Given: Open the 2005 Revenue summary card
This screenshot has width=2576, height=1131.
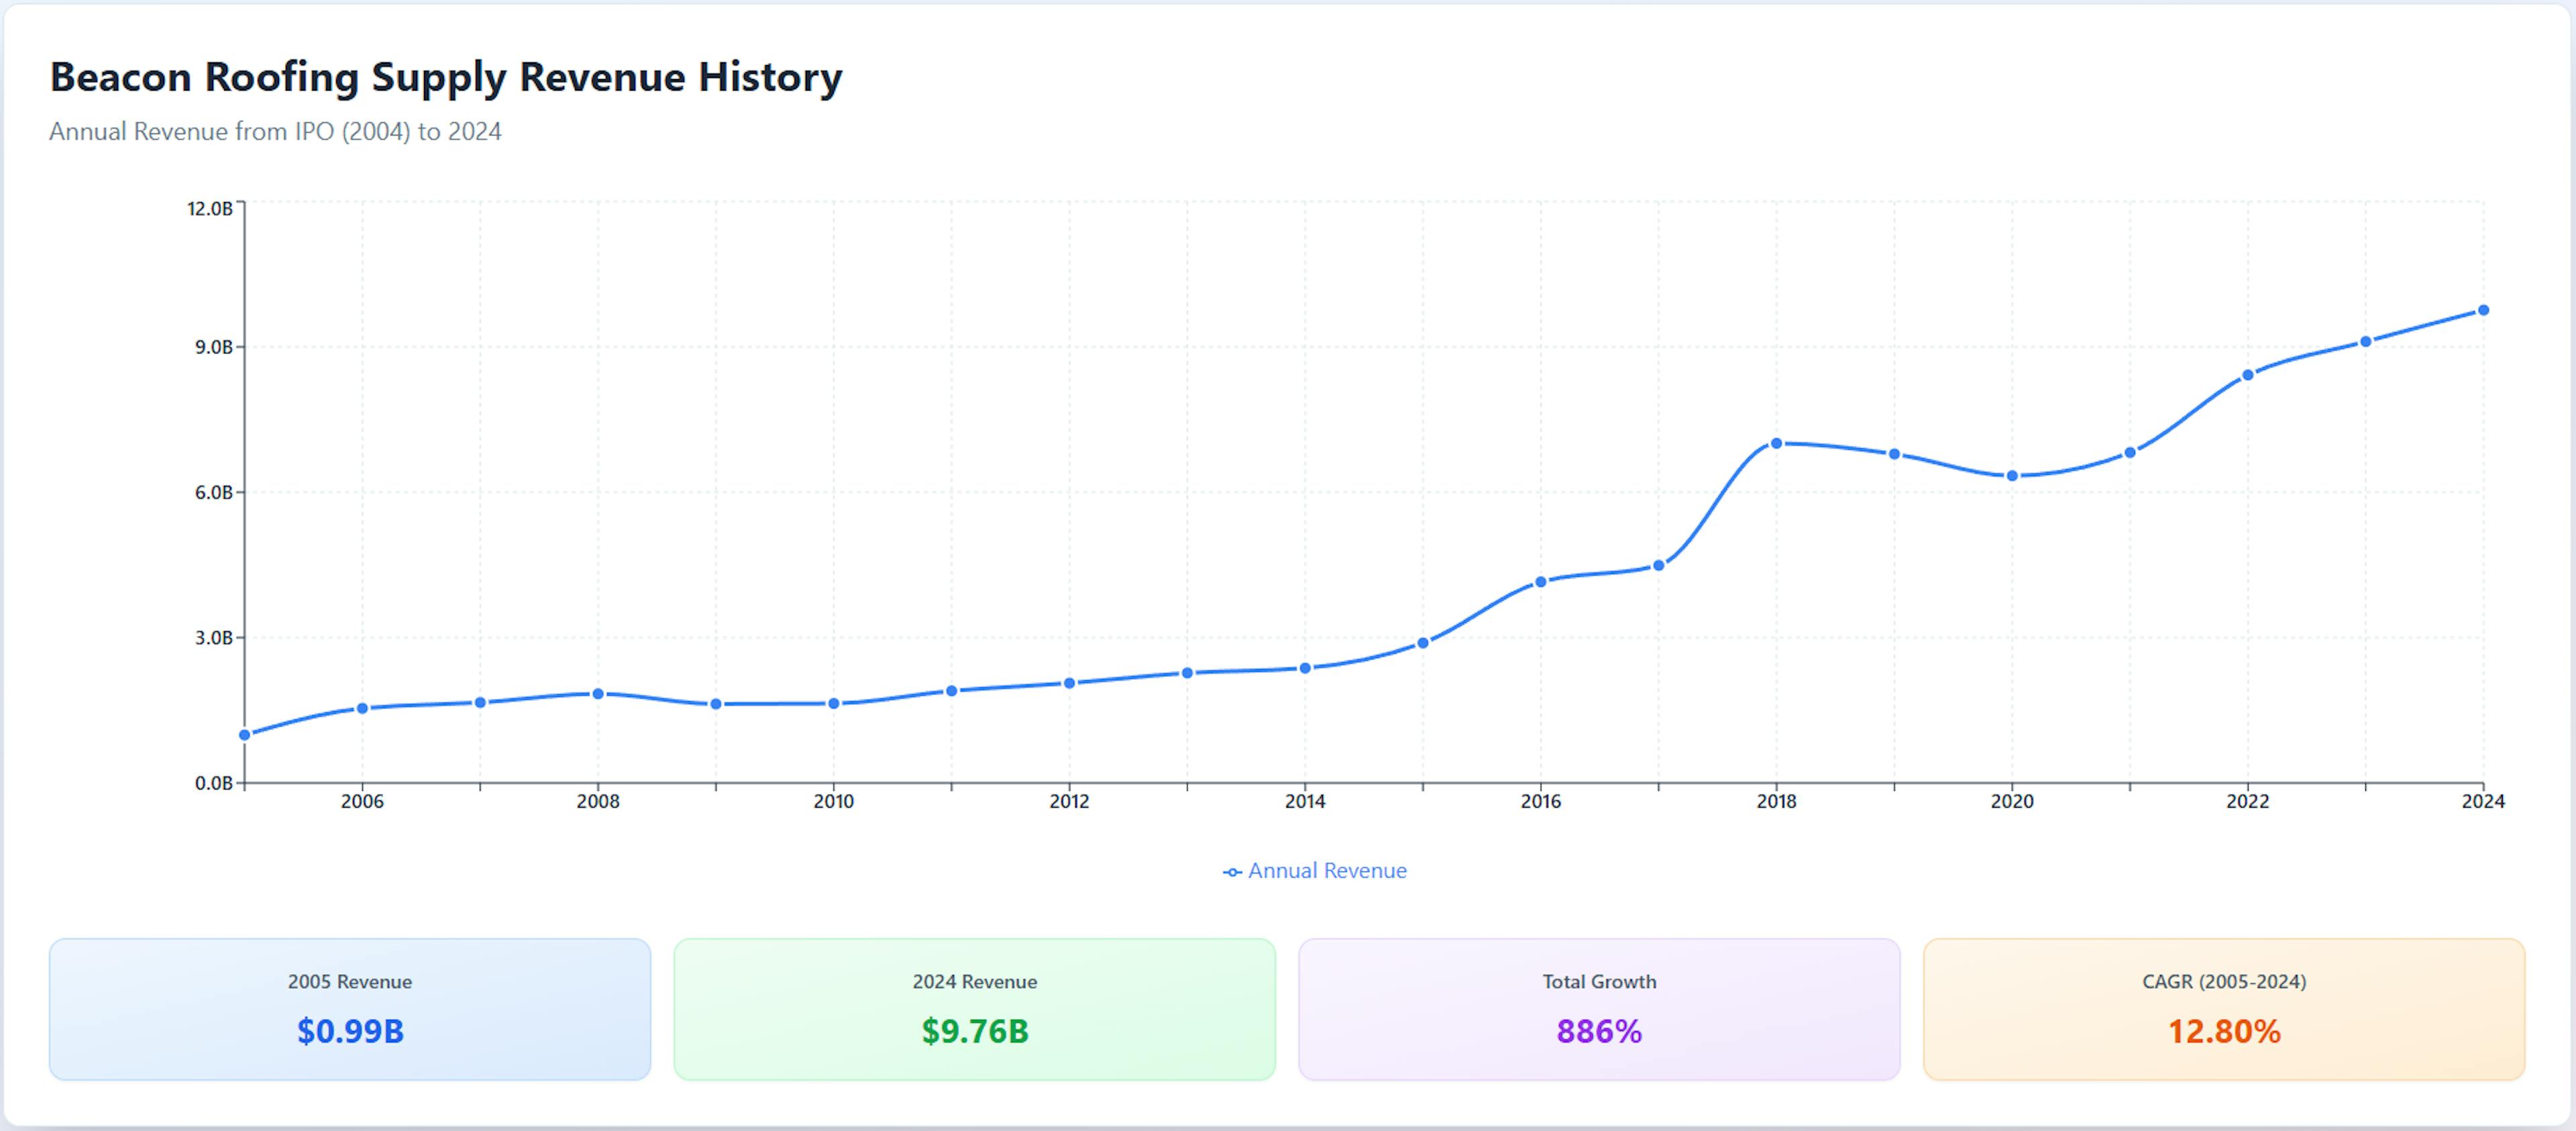Looking at the screenshot, I should (350, 1008).
